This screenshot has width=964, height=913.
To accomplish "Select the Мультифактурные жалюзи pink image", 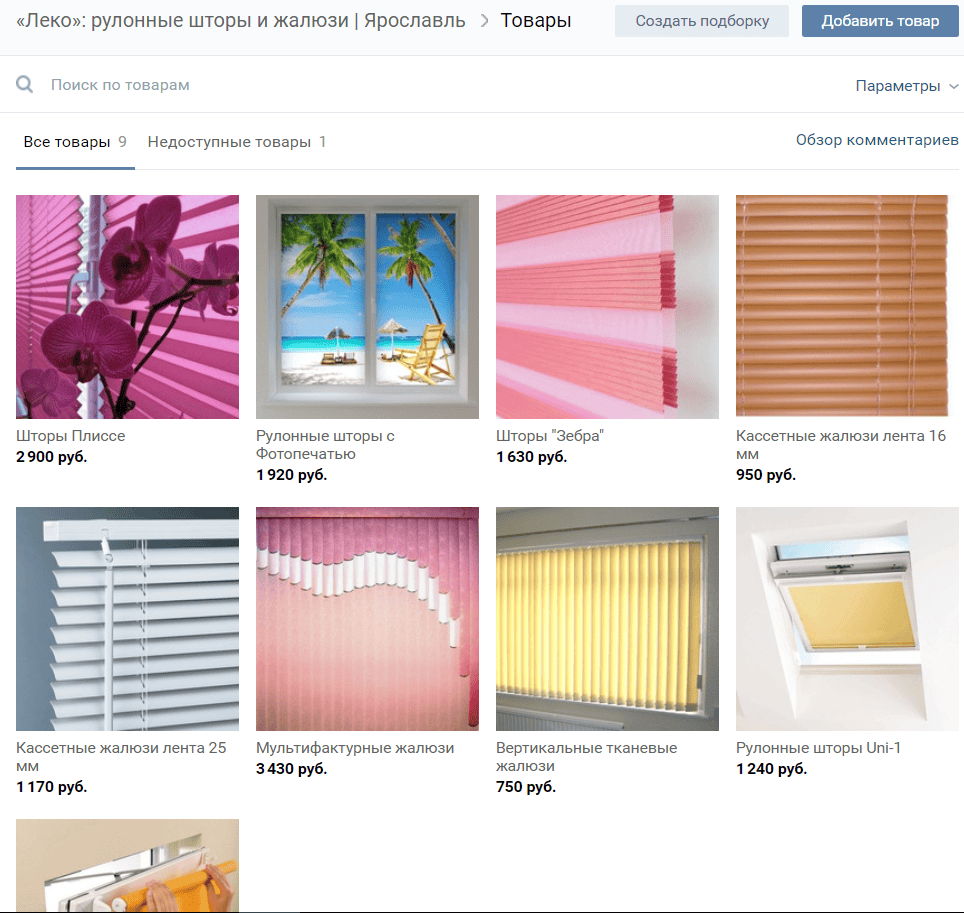I will click(x=367, y=618).
